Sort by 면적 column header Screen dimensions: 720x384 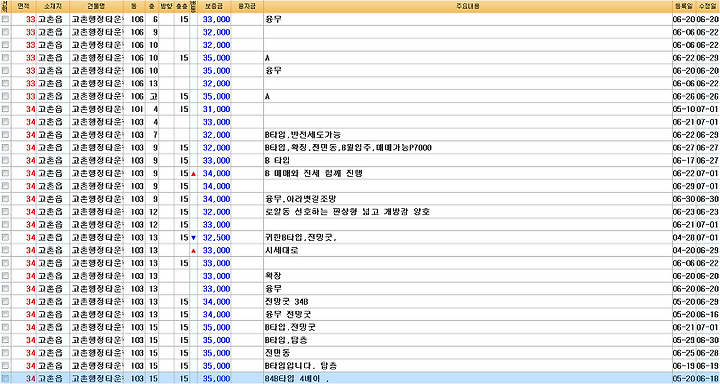point(23,6)
